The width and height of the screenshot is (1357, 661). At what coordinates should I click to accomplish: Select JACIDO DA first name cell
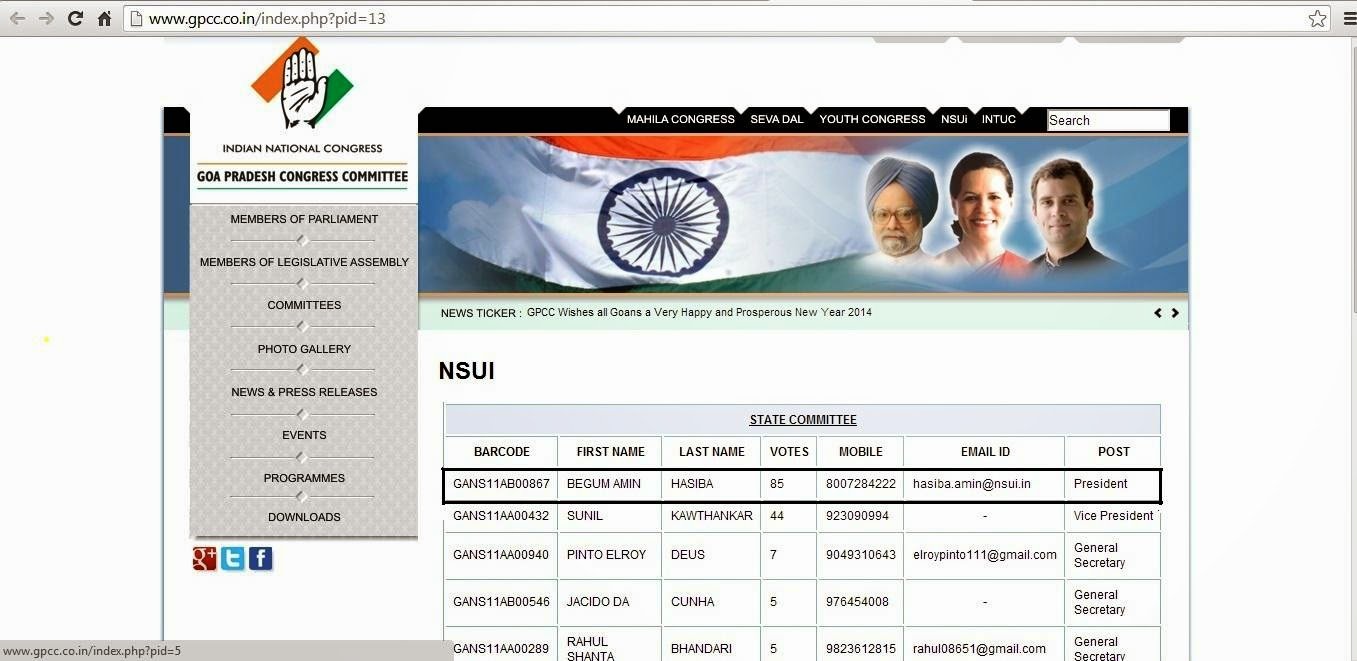click(611, 602)
